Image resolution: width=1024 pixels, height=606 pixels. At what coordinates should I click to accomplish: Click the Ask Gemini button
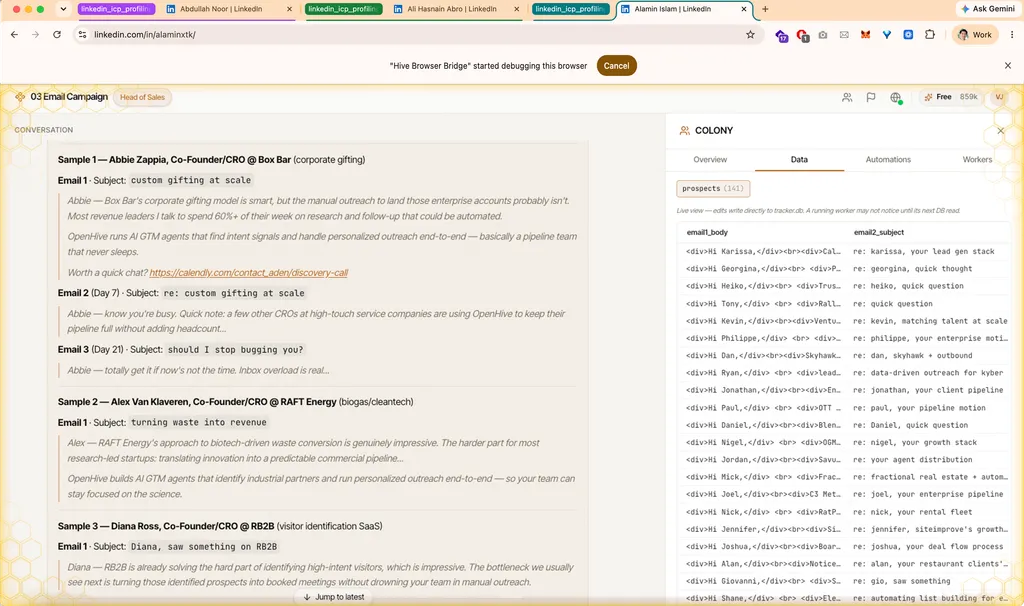click(x=987, y=9)
